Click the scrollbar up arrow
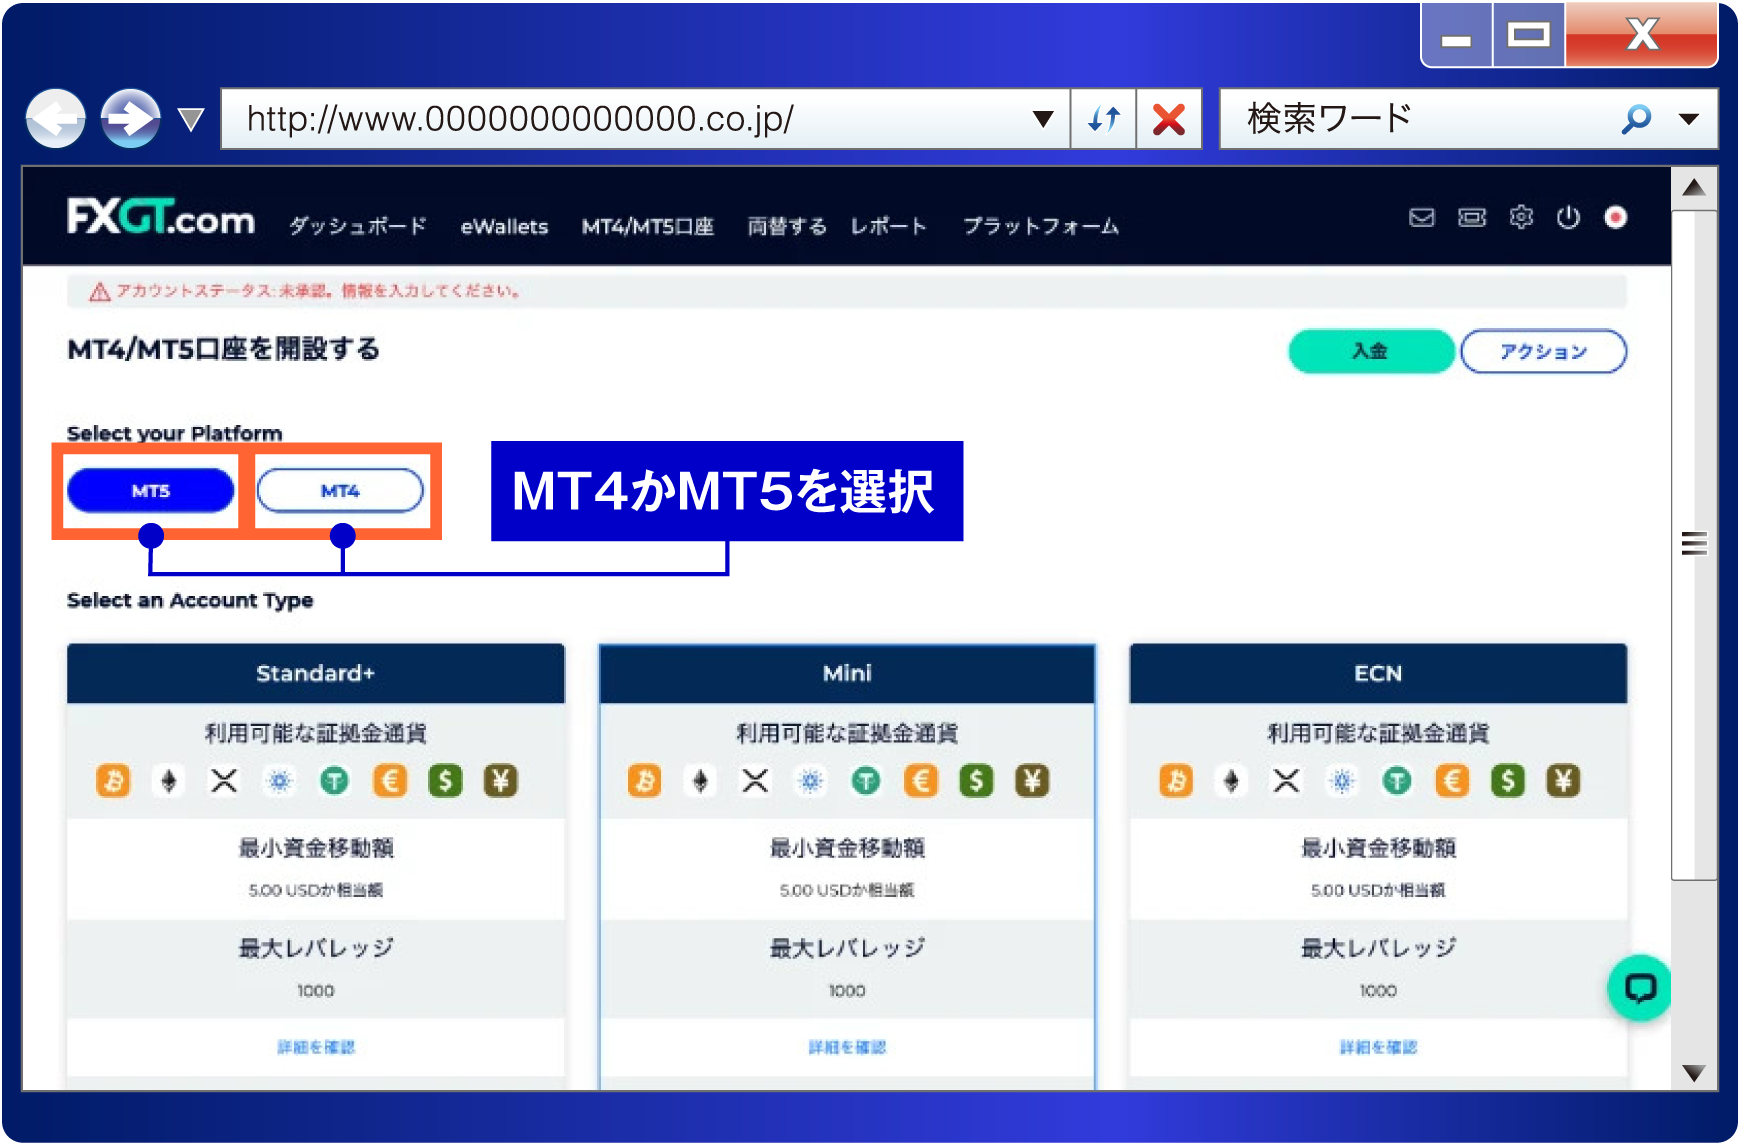Image resolution: width=1740 pixels, height=1144 pixels. click(x=1694, y=188)
